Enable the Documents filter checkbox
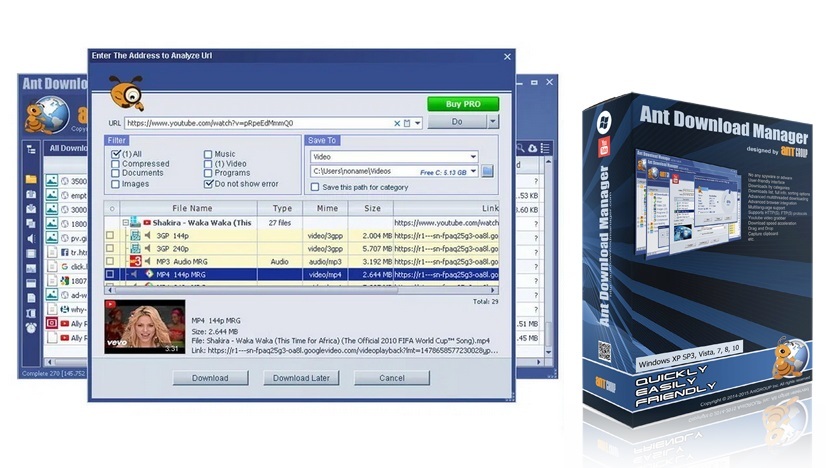 tap(115, 173)
